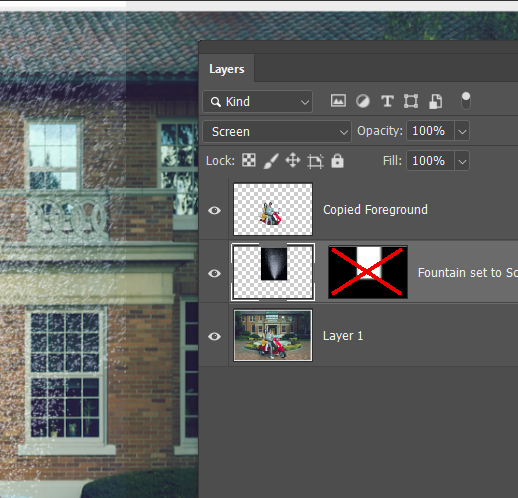
Task: Open the Screen blend mode dropdown
Action: (x=277, y=132)
